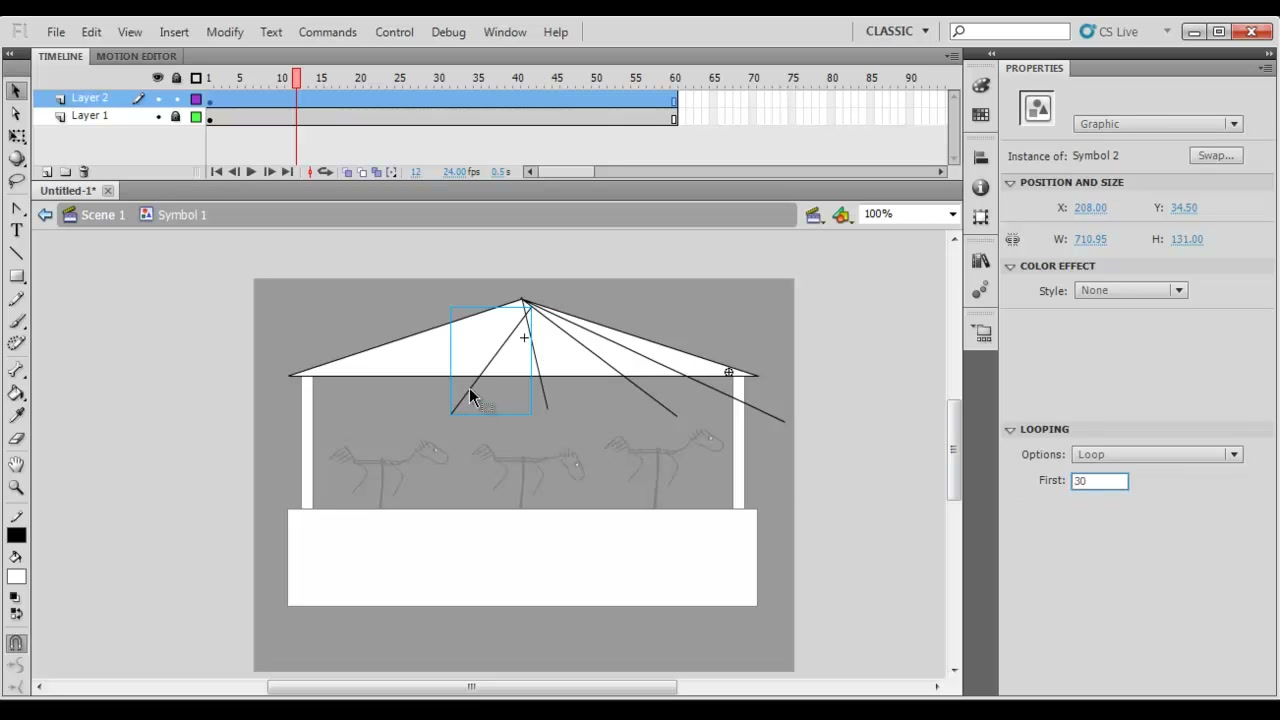Toggle outlines for all layers header
This screenshot has width=1280, height=720.
(196, 78)
